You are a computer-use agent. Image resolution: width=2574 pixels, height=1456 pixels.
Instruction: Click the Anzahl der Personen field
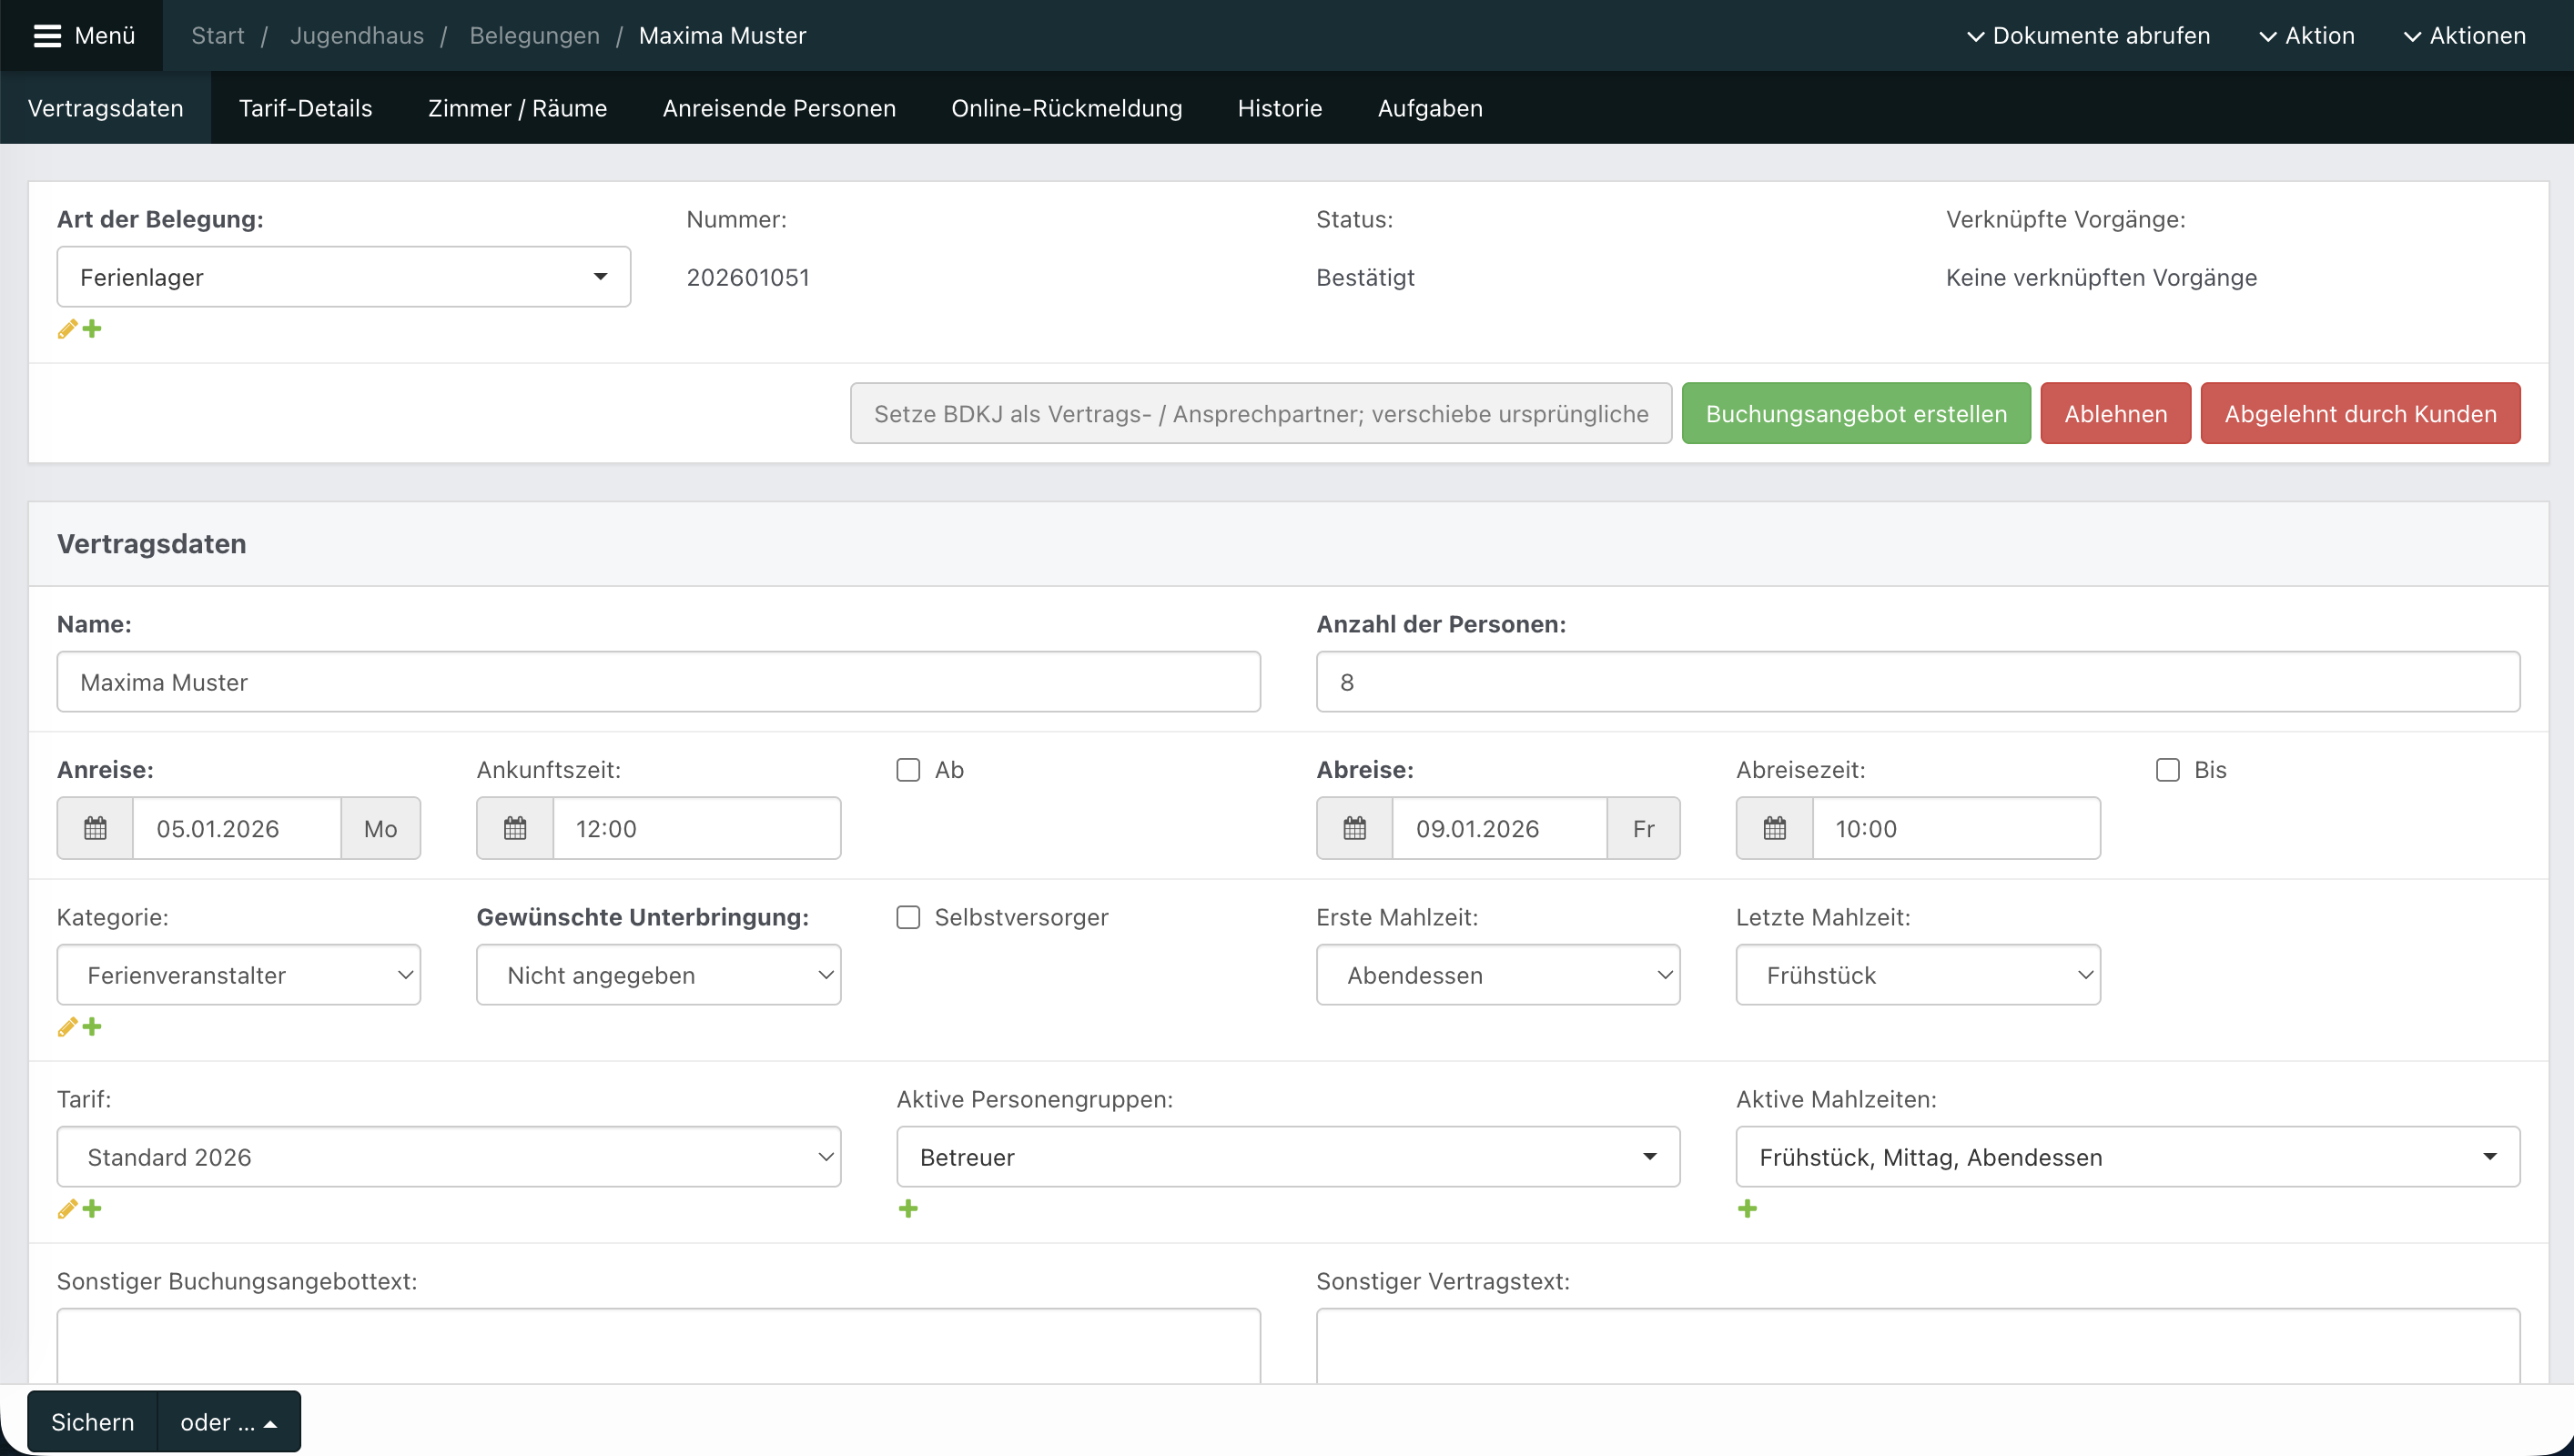click(1917, 682)
